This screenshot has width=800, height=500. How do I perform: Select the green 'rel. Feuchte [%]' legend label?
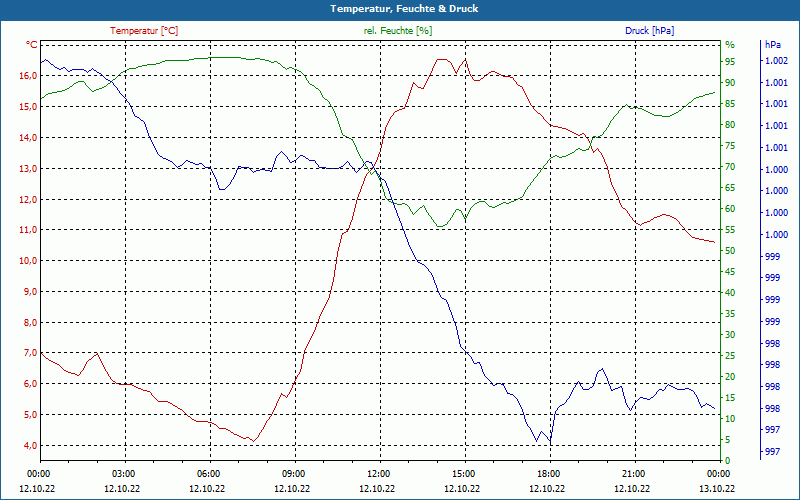tap(398, 31)
